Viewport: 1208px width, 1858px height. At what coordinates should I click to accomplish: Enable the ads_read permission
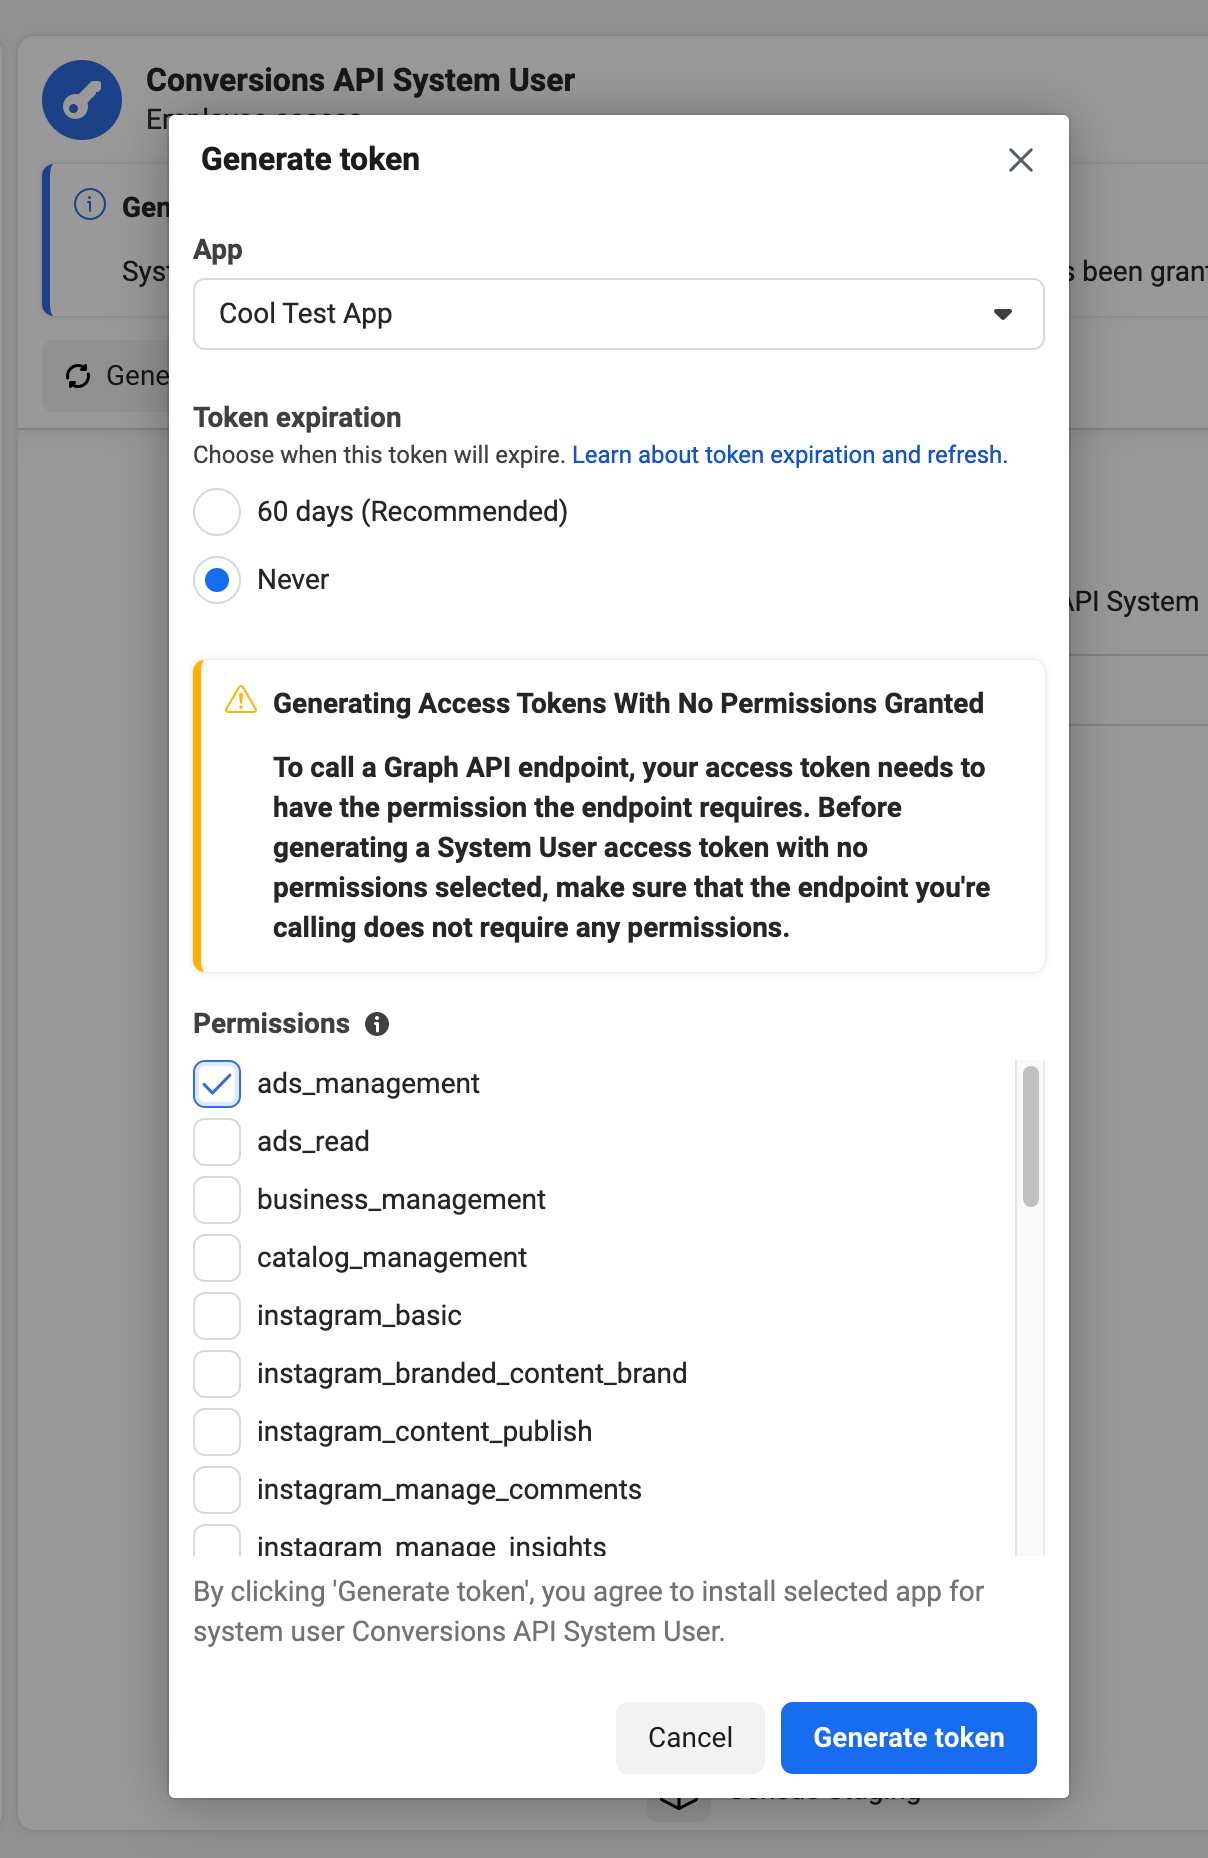point(217,1142)
